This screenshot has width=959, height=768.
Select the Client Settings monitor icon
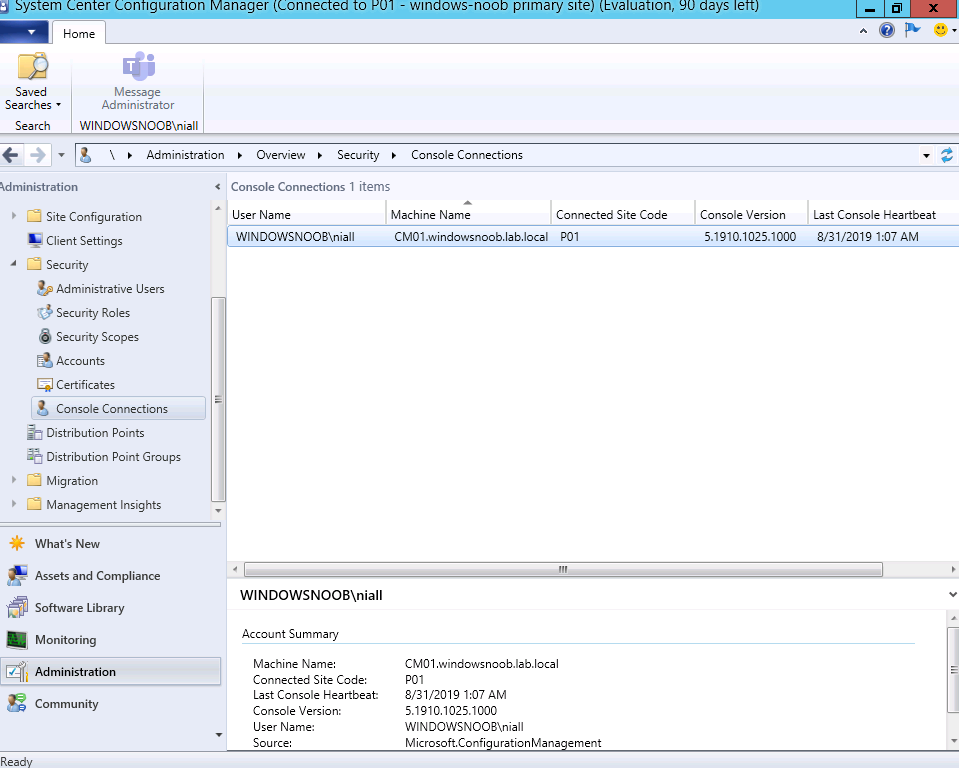pyautogui.click(x=35, y=240)
